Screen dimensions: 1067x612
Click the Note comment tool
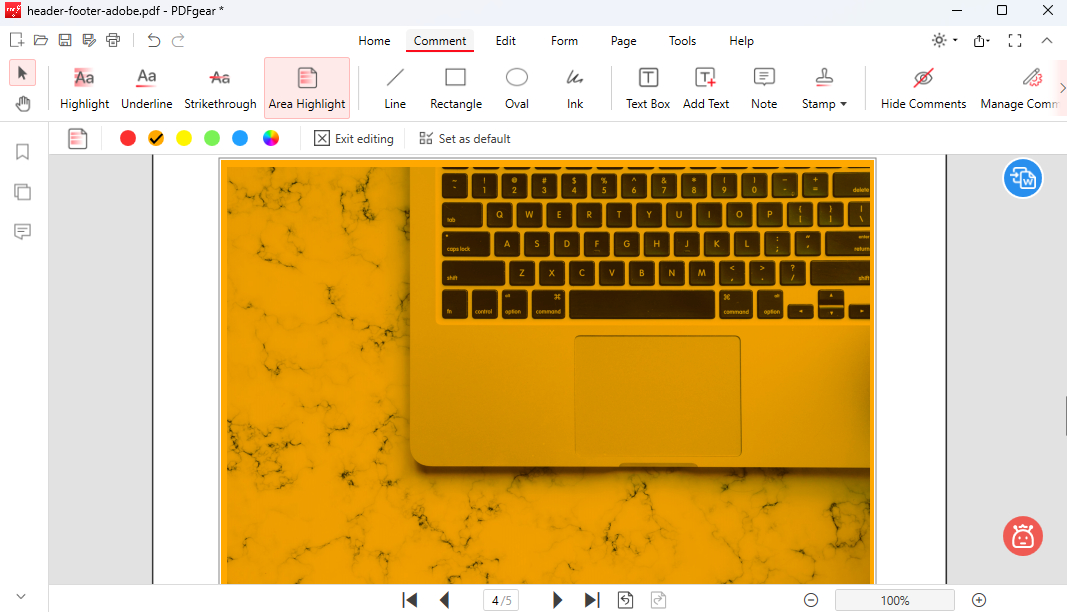[x=764, y=88]
